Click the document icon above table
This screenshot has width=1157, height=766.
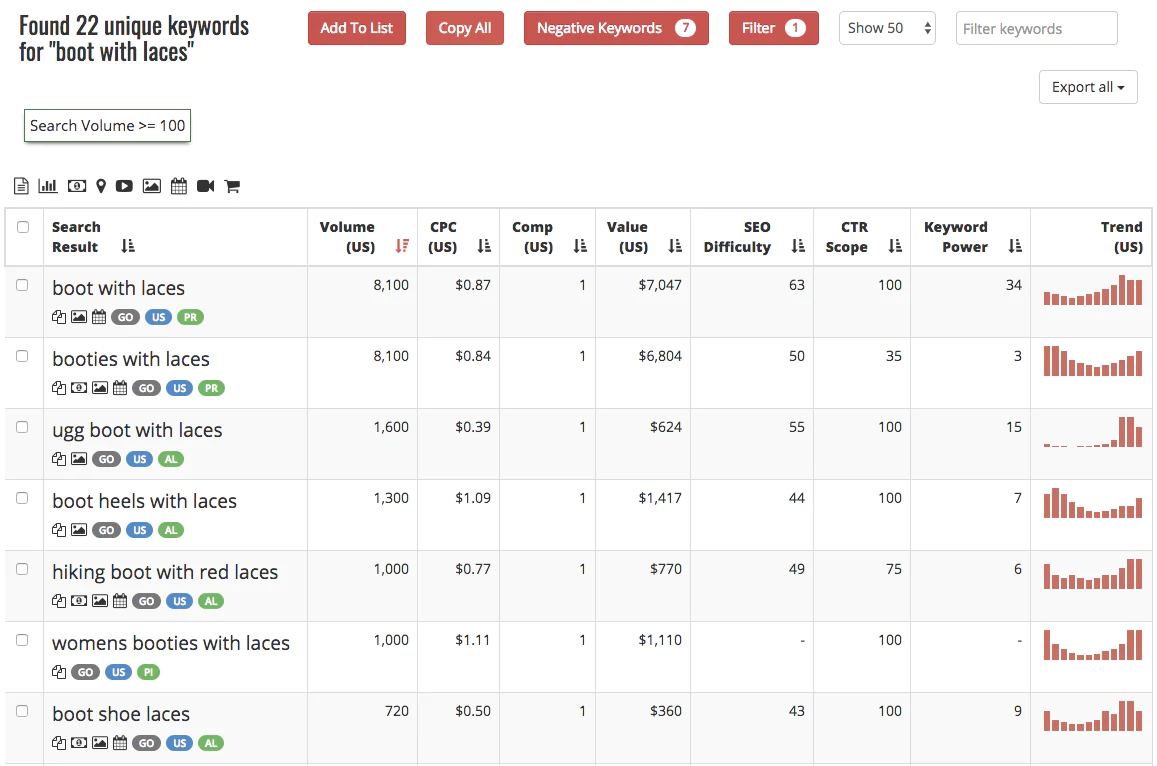click(22, 186)
